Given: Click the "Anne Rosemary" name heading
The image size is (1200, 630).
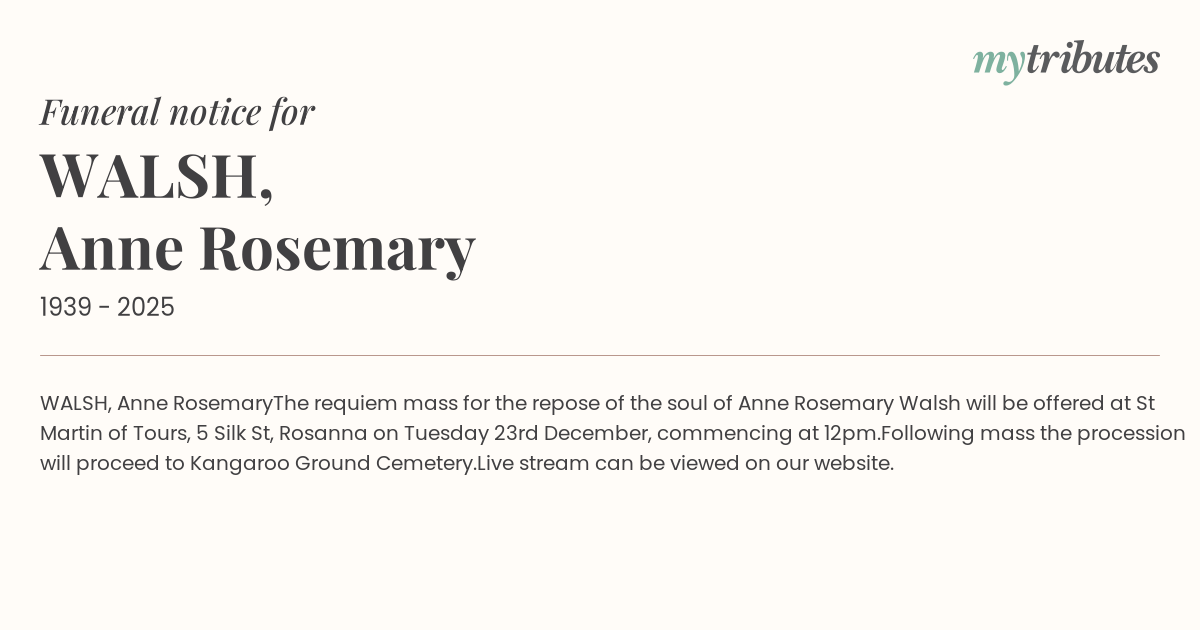Looking at the screenshot, I should pos(257,248).
